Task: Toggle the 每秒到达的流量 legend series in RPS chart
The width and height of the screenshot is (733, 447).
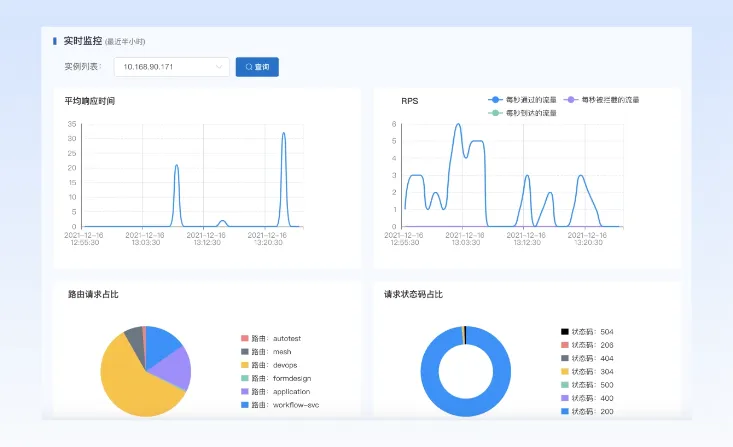Action: (x=523, y=113)
